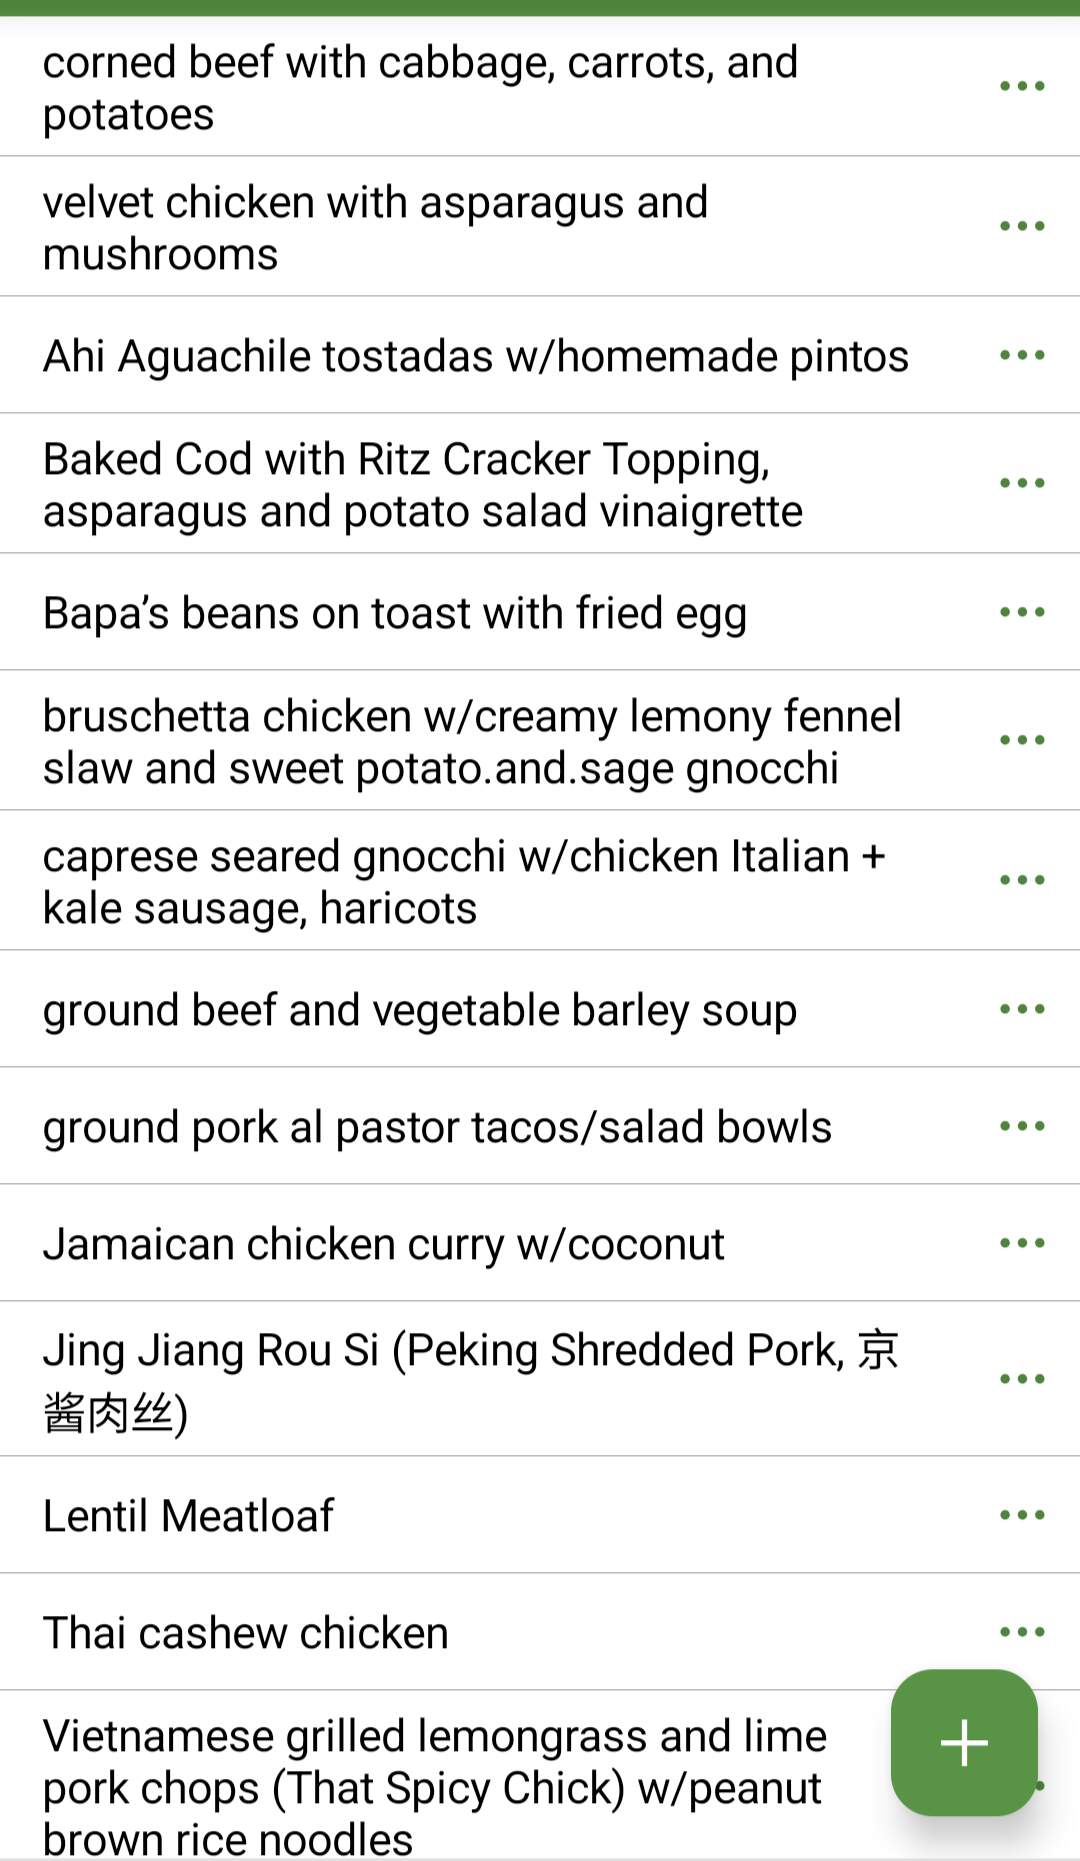Tap more options for Ahi Aguachile tostadas
The height and width of the screenshot is (1861, 1080).
point(1022,355)
